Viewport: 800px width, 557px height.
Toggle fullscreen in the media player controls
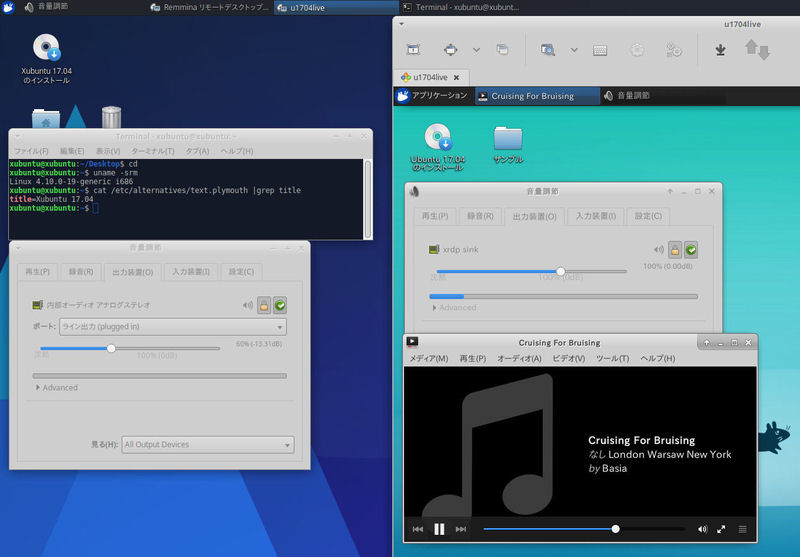[x=721, y=529]
